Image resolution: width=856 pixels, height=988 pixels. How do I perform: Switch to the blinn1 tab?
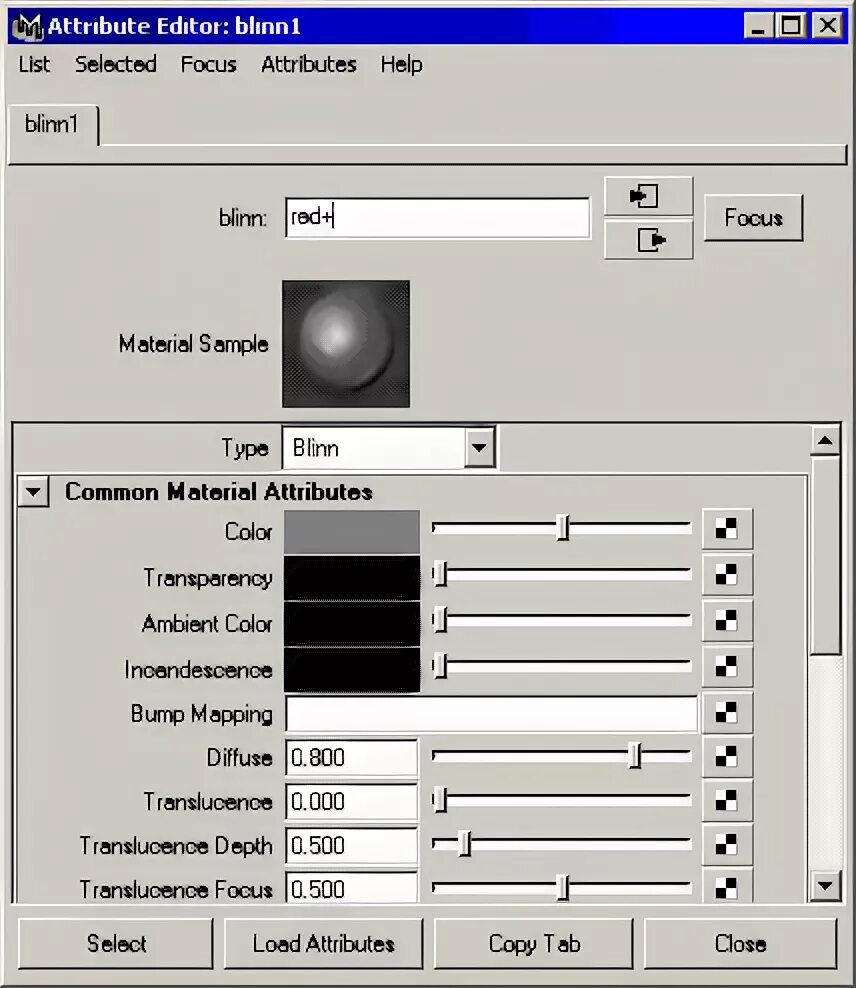(51, 125)
